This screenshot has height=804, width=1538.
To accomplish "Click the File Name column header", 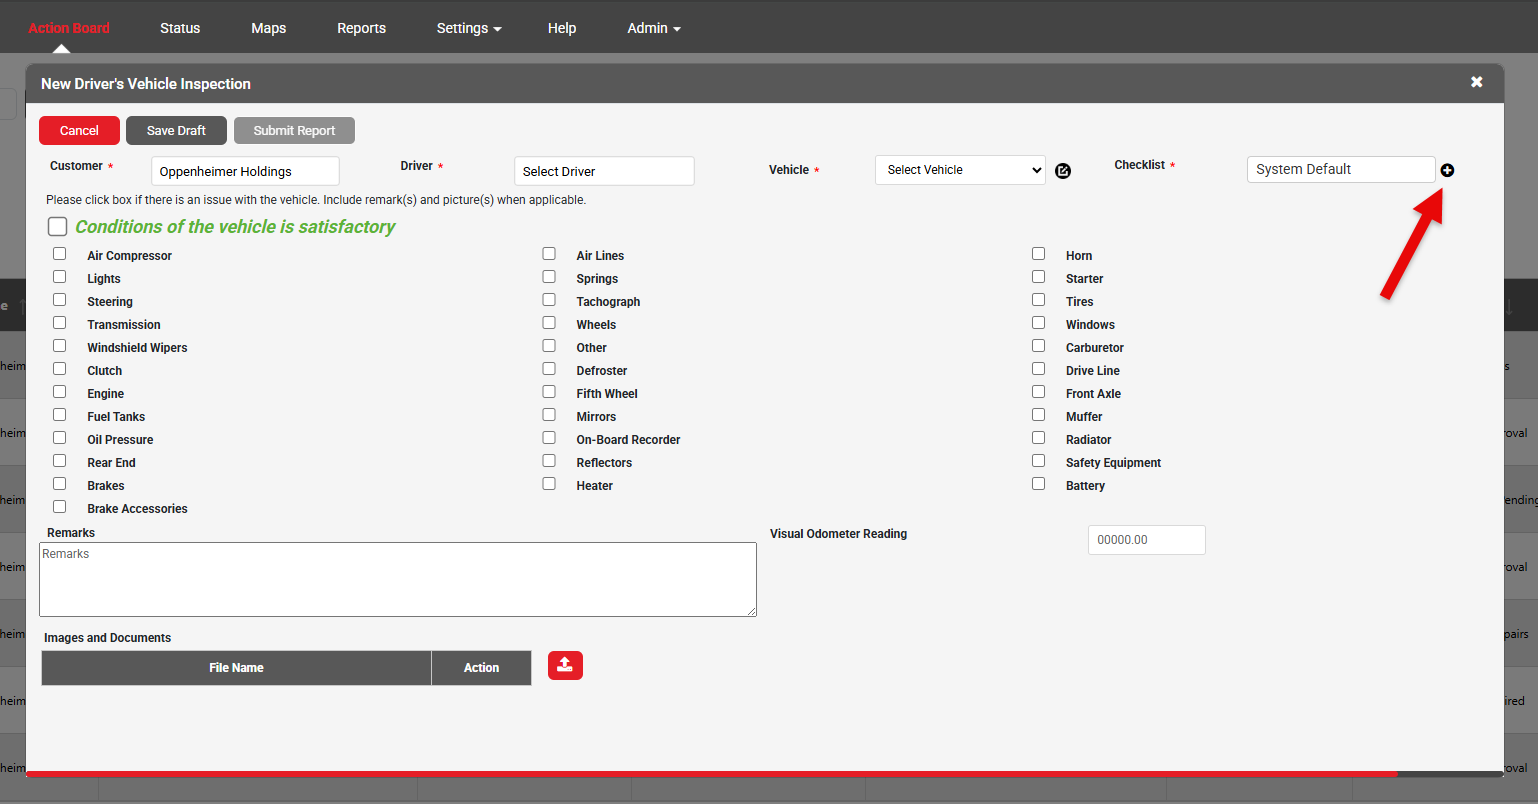I will coord(236,668).
